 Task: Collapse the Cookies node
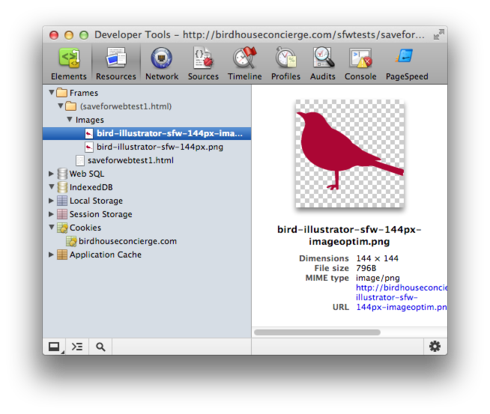click(x=51, y=227)
